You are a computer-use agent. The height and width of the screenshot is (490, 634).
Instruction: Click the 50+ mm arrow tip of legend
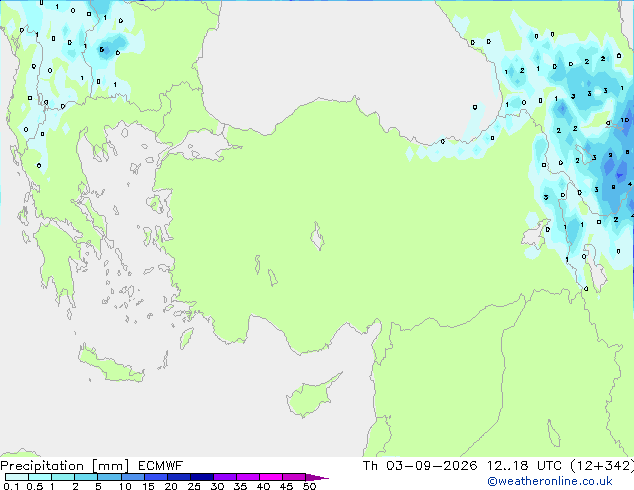[x=317, y=477]
